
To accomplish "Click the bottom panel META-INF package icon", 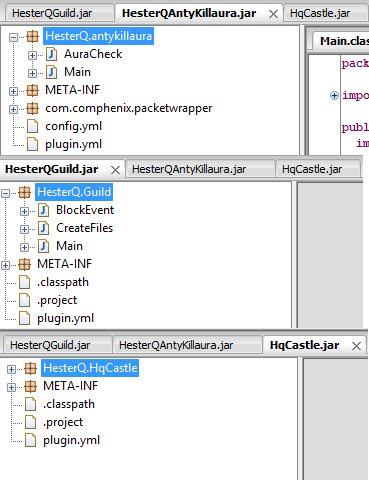I will [x=30, y=386].
